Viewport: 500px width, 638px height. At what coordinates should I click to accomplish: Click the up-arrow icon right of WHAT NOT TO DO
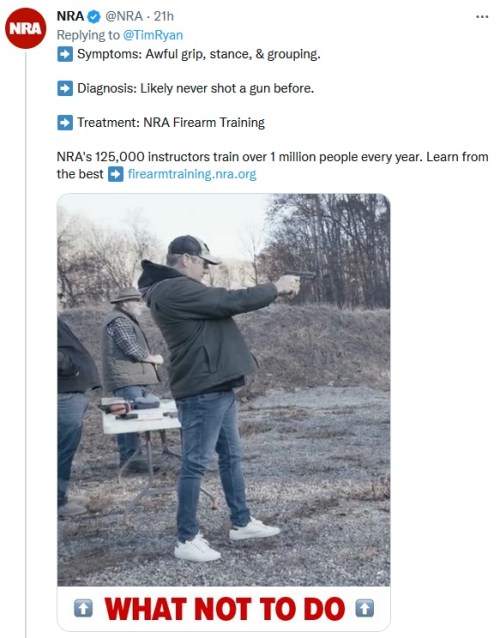[365, 609]
